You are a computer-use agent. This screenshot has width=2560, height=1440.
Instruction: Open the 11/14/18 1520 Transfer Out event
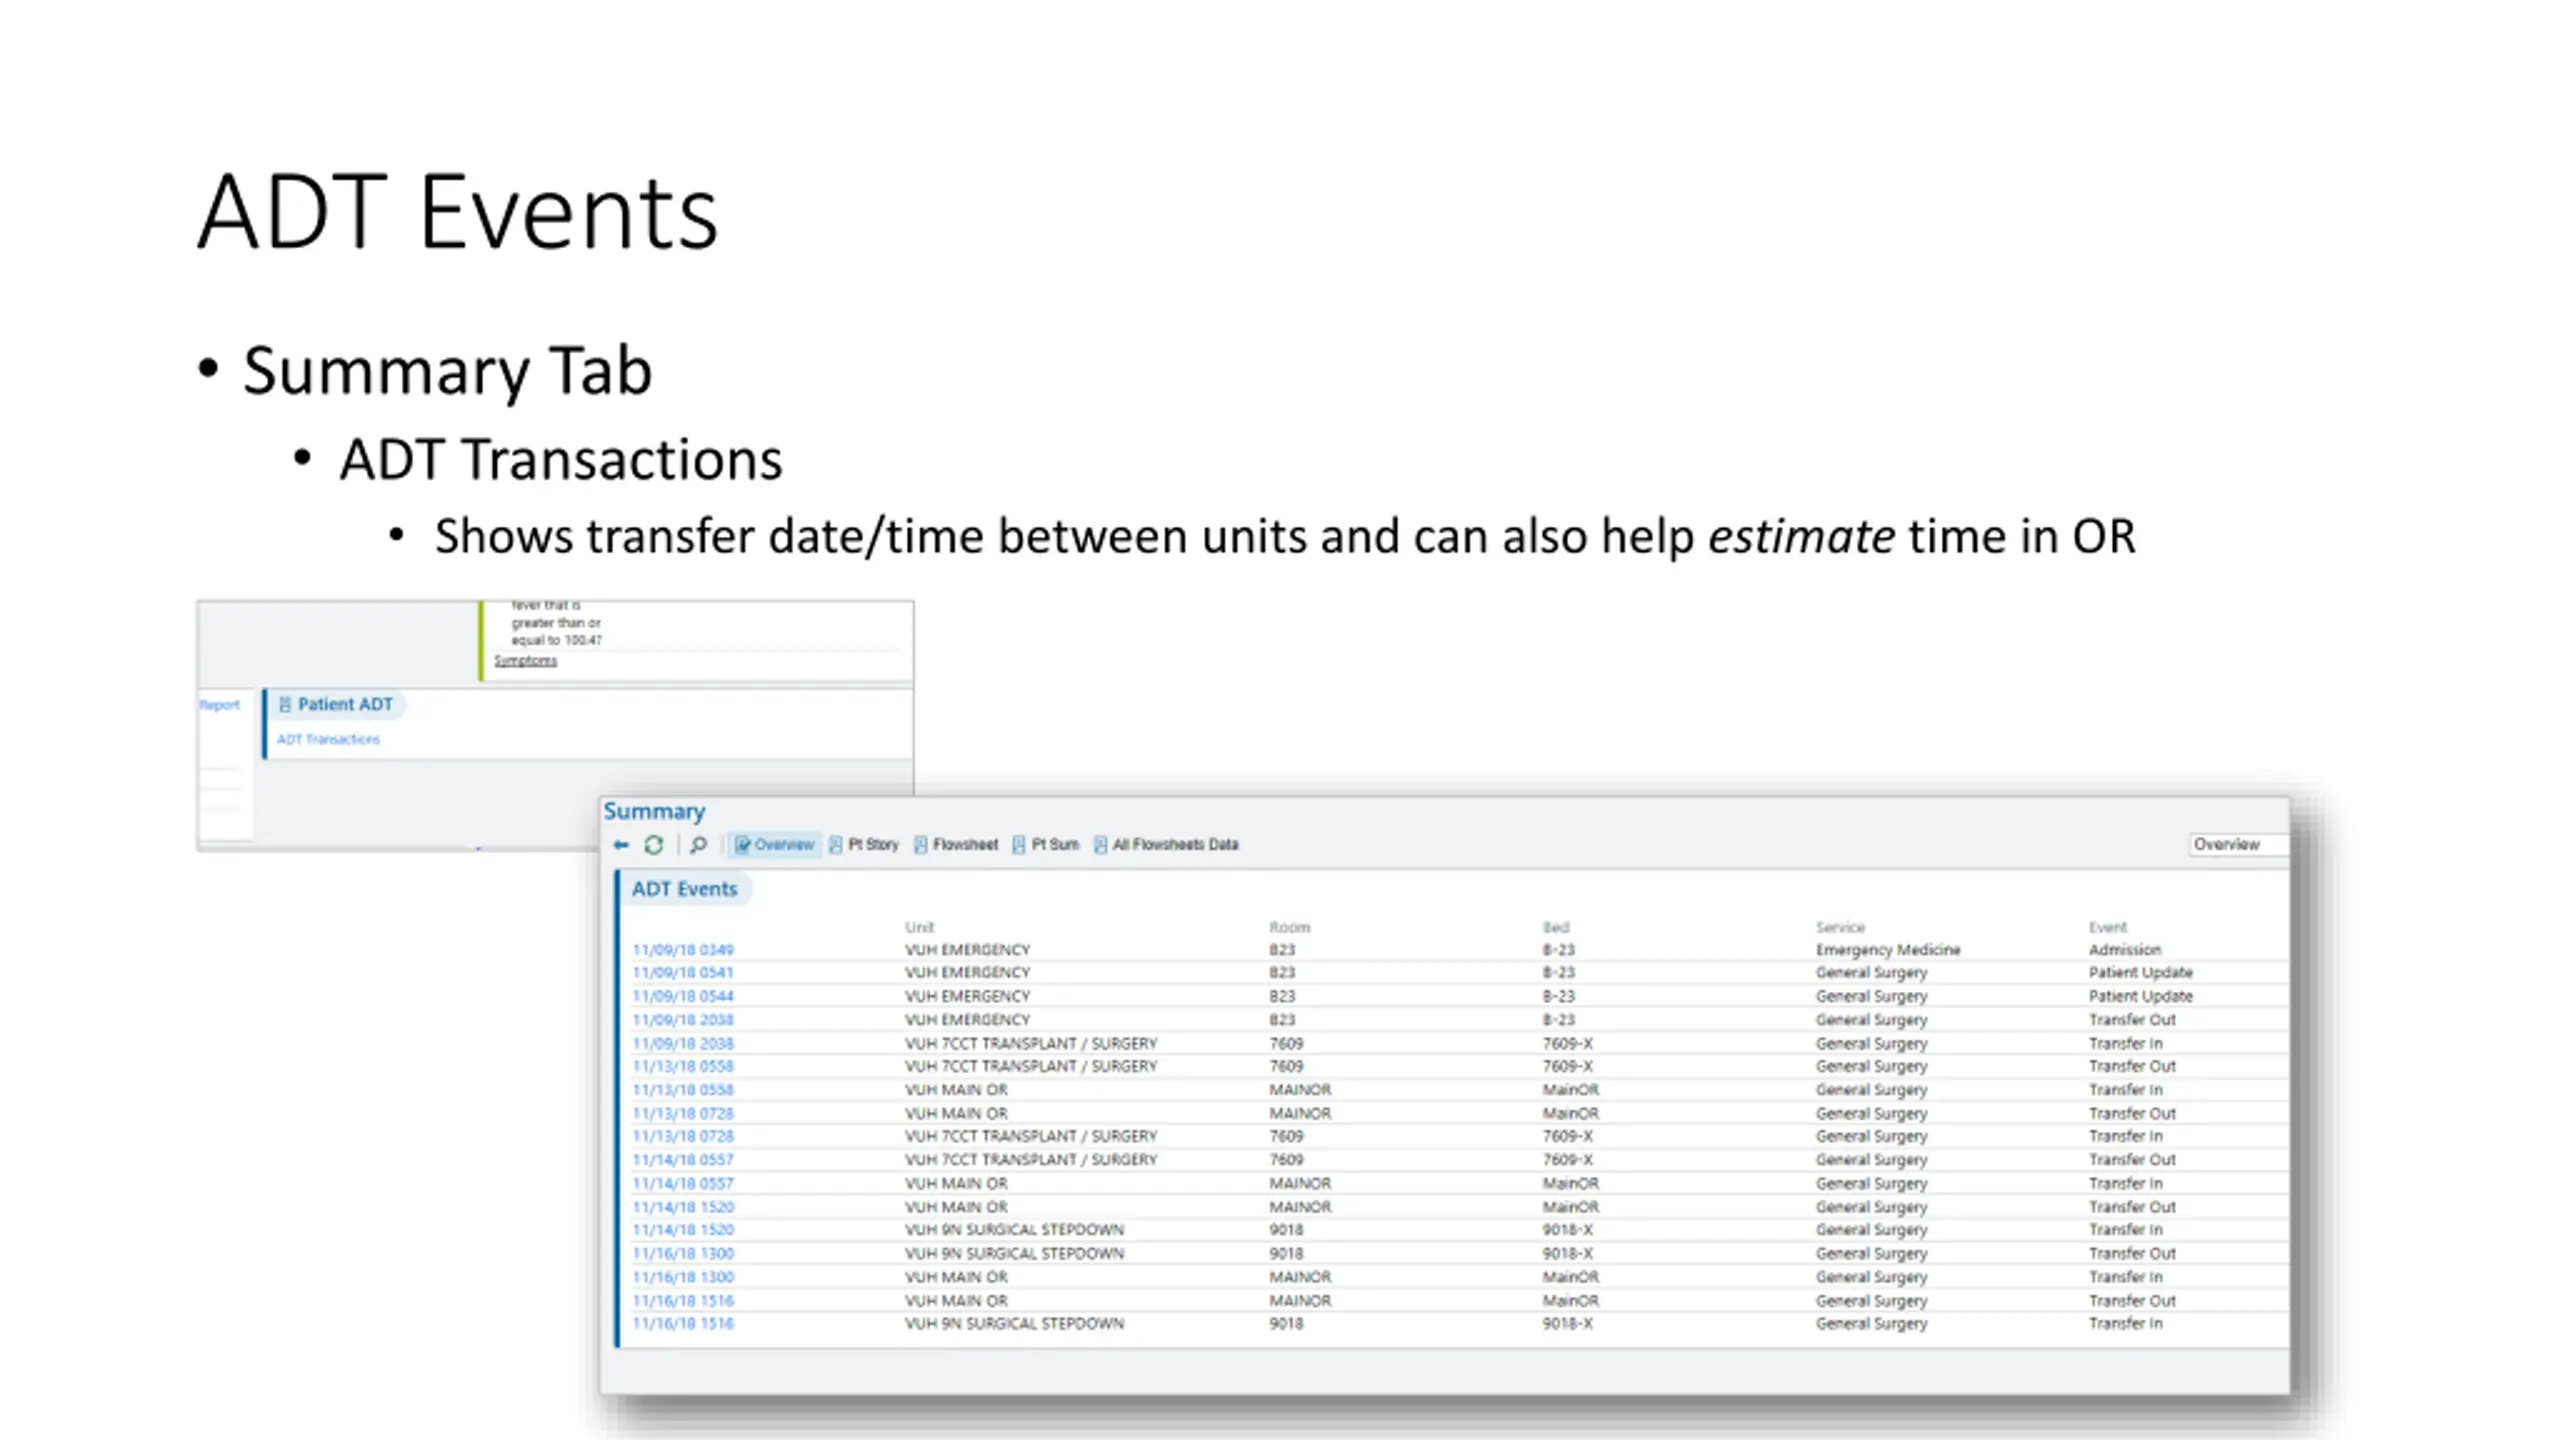coord(683,1207)
